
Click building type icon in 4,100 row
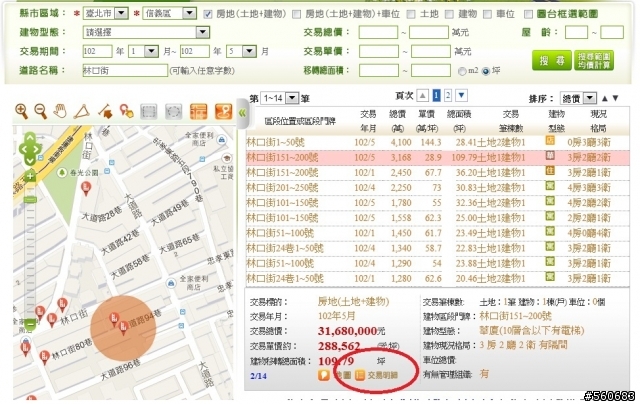click(550, 141)
